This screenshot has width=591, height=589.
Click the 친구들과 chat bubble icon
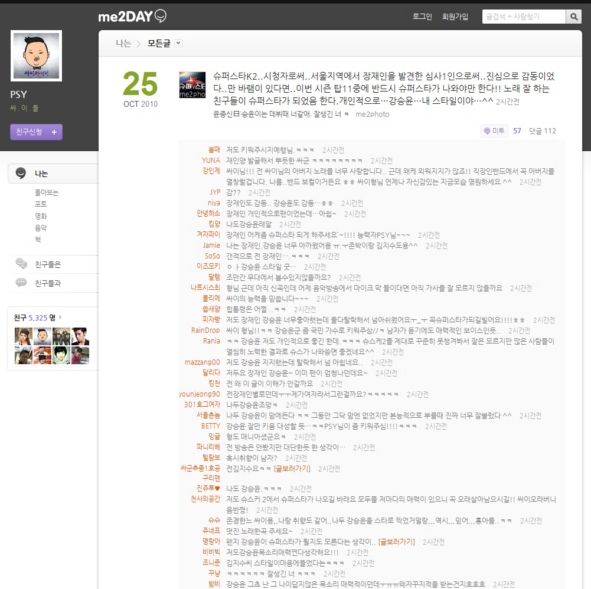tap(21, 283)
